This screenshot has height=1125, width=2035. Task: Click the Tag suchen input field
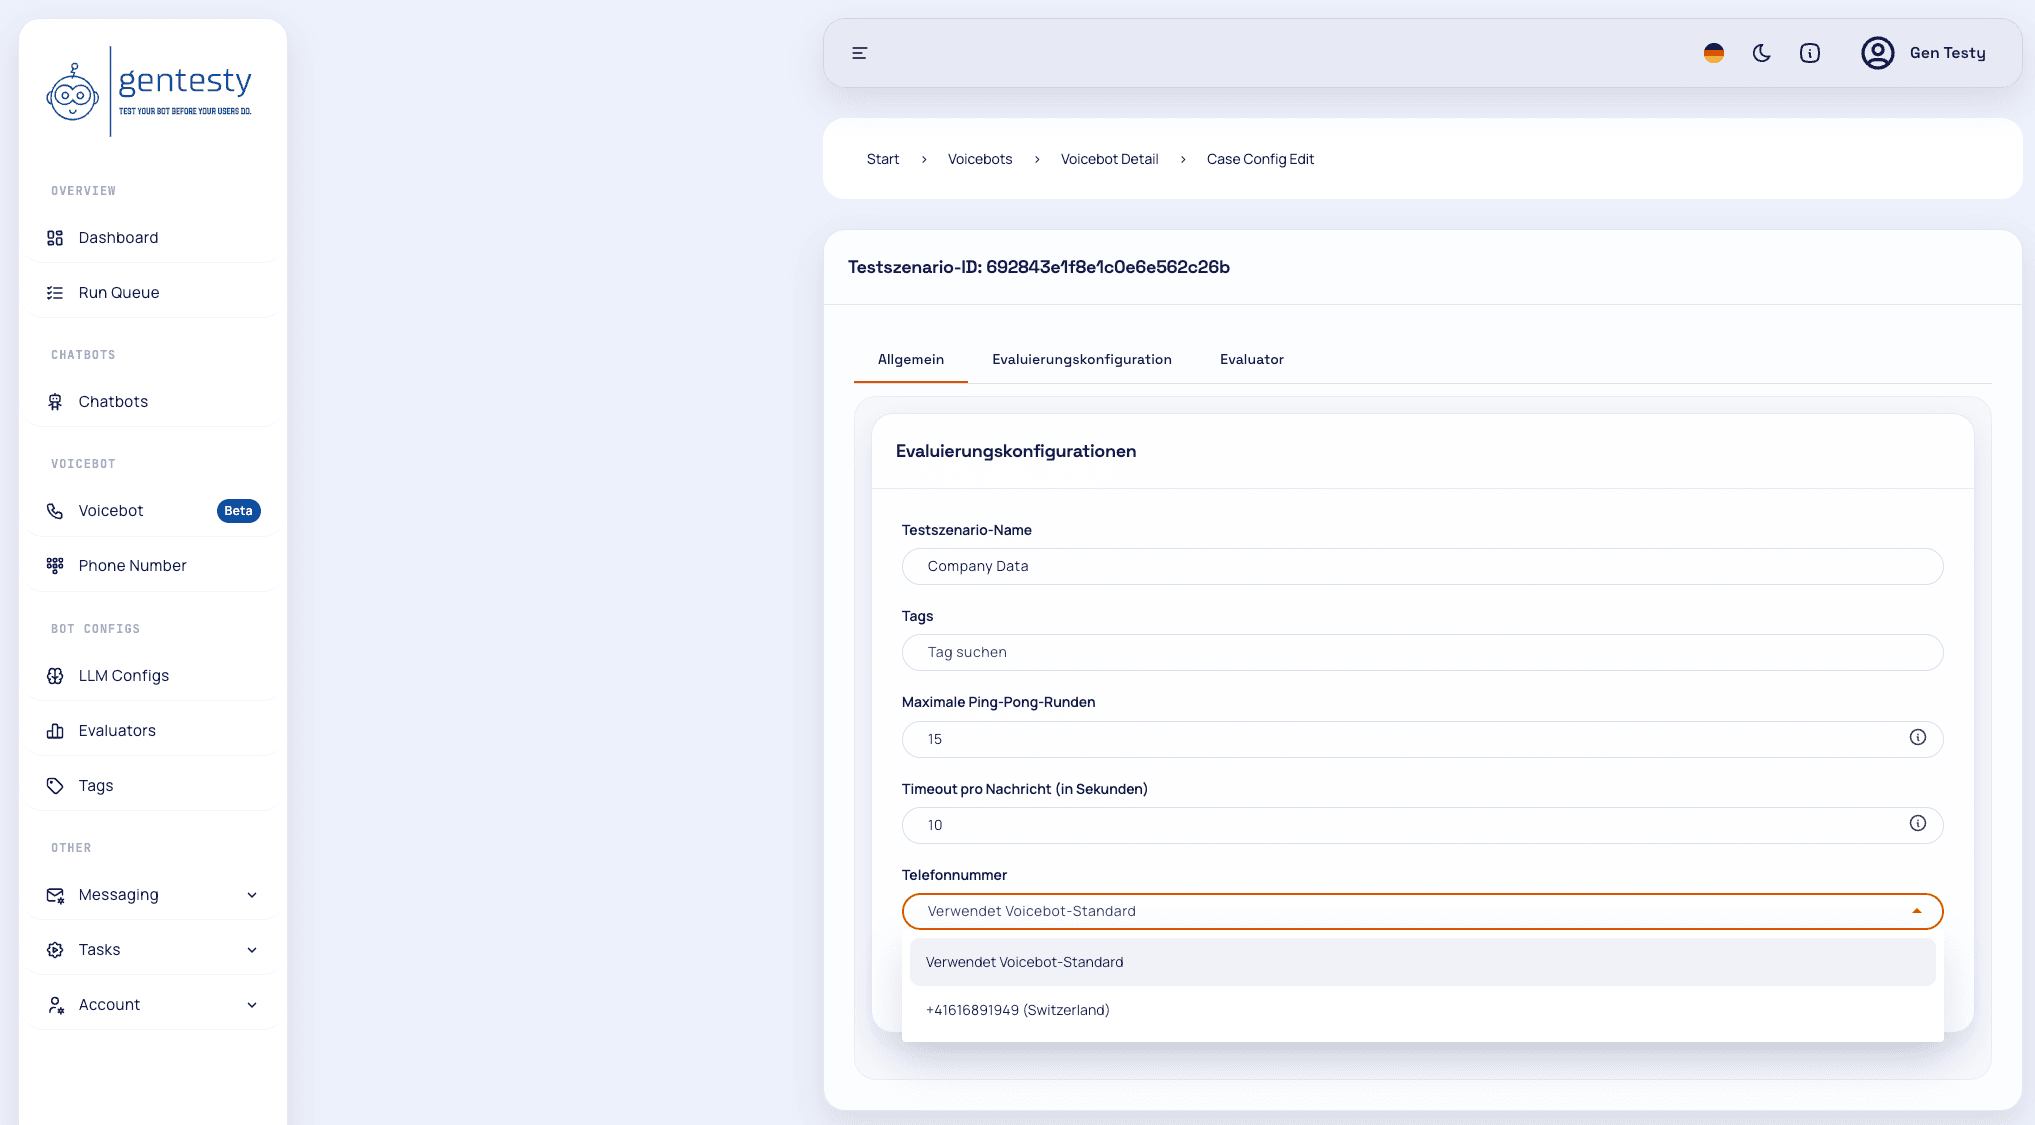(1421, 652)
